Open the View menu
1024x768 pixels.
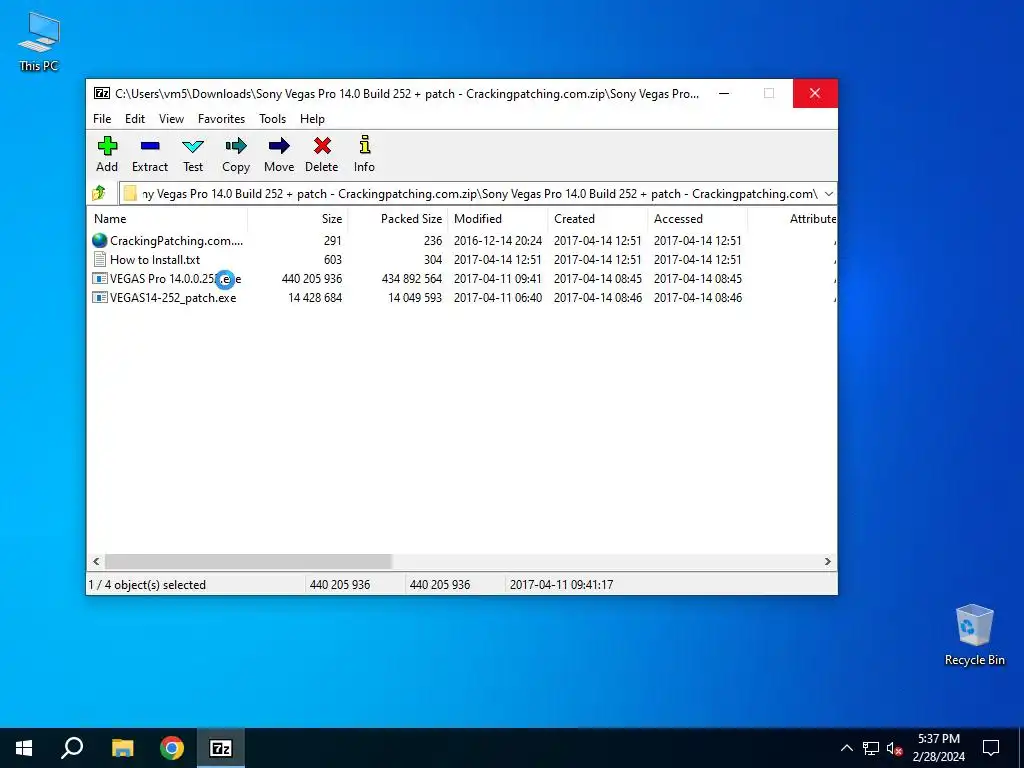[x=171, y=119]
